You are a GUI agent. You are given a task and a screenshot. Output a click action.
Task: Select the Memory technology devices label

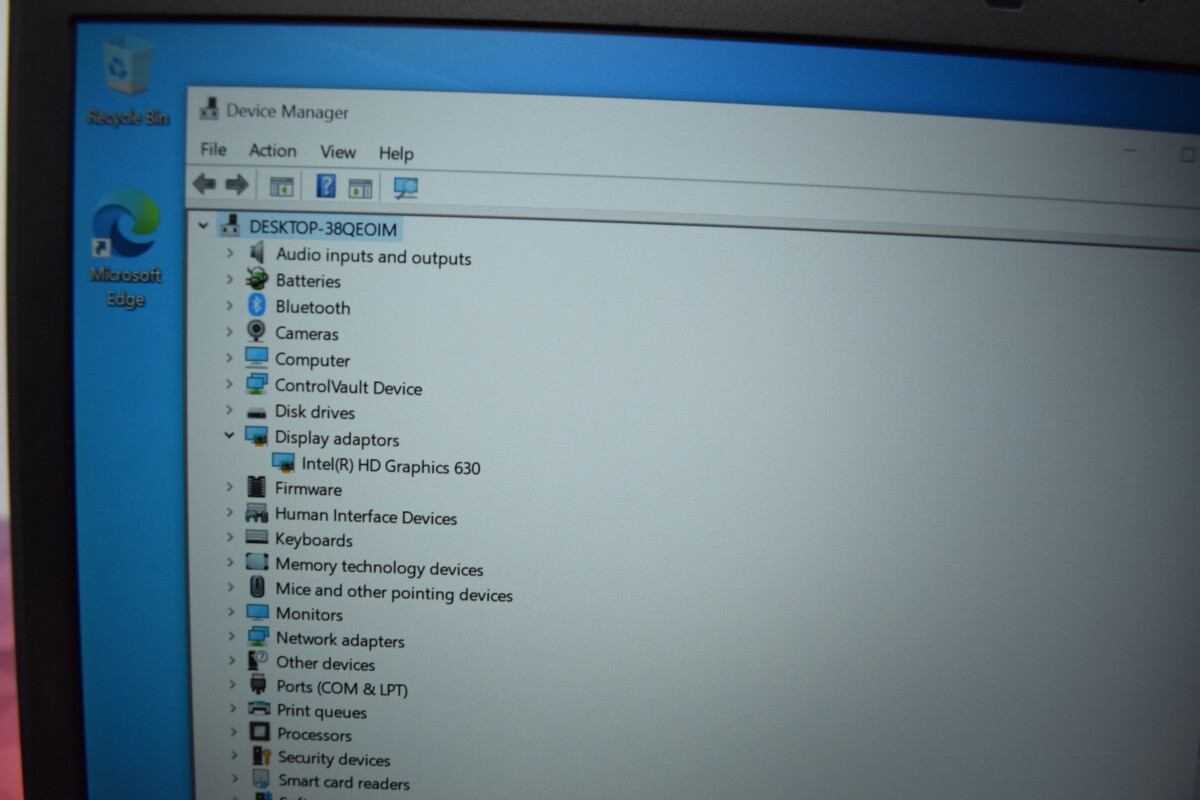(379, 567)
